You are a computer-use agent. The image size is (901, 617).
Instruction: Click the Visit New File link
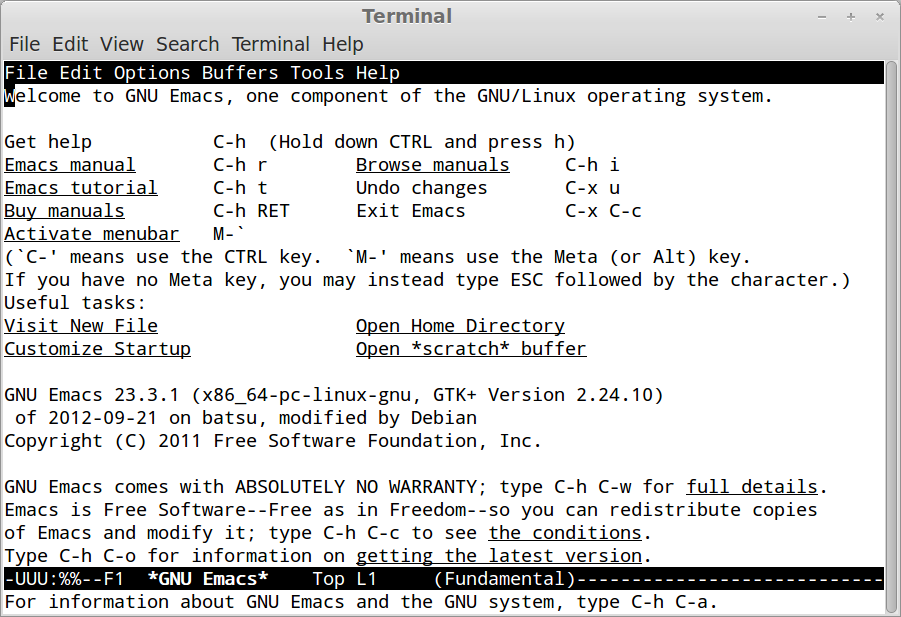click(x=81, y=326)
